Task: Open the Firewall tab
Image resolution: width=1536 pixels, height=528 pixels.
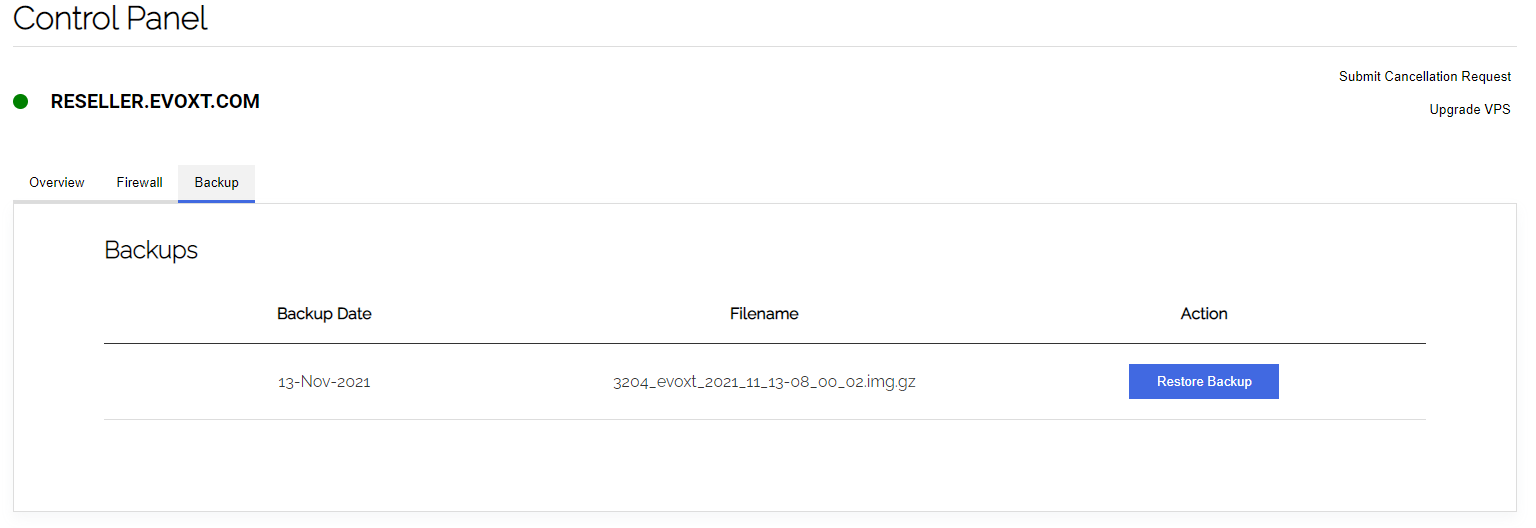Action: [139, 183]
